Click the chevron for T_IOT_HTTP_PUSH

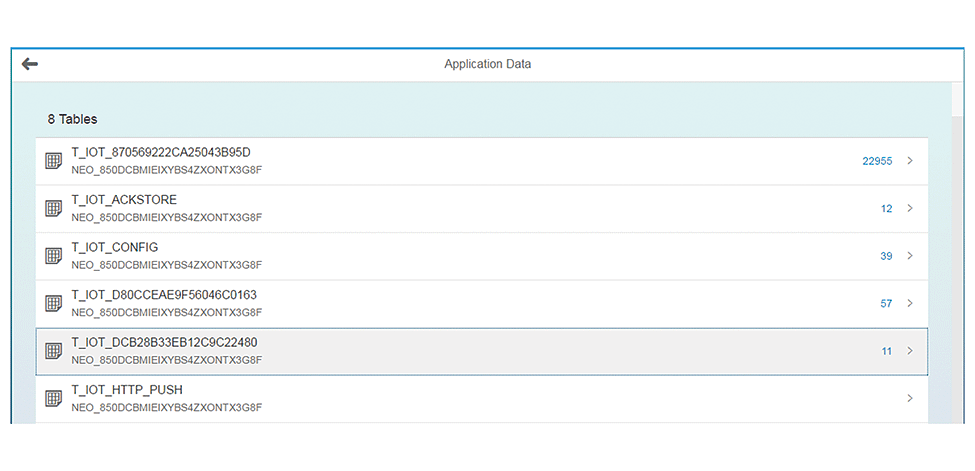pos(909,398)
